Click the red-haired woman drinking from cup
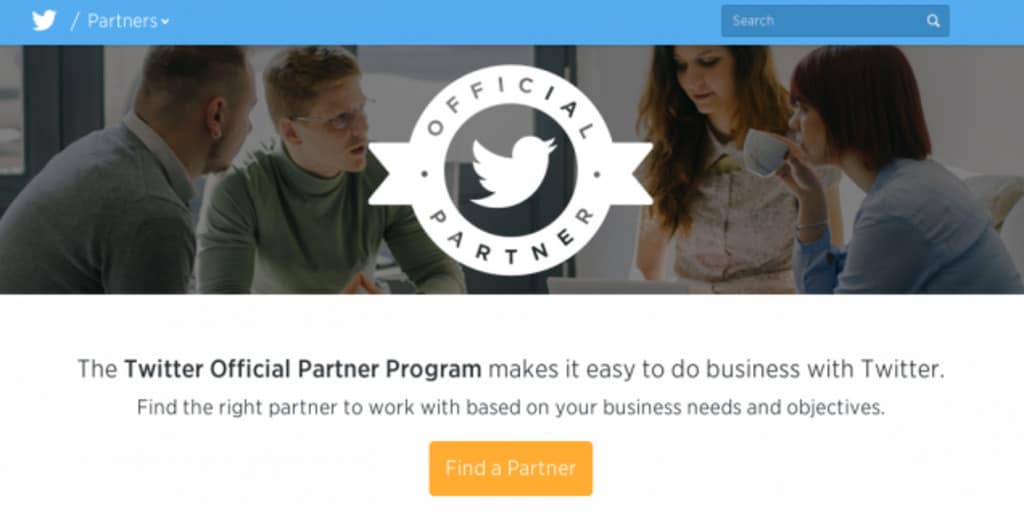The width and height of the screenshot is (1024, 512). click(x=895, y=170)
